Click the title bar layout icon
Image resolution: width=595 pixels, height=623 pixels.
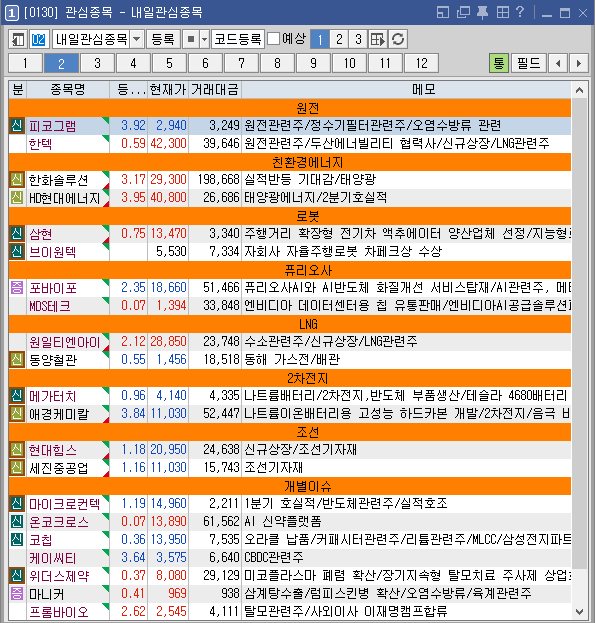[442, 12]
